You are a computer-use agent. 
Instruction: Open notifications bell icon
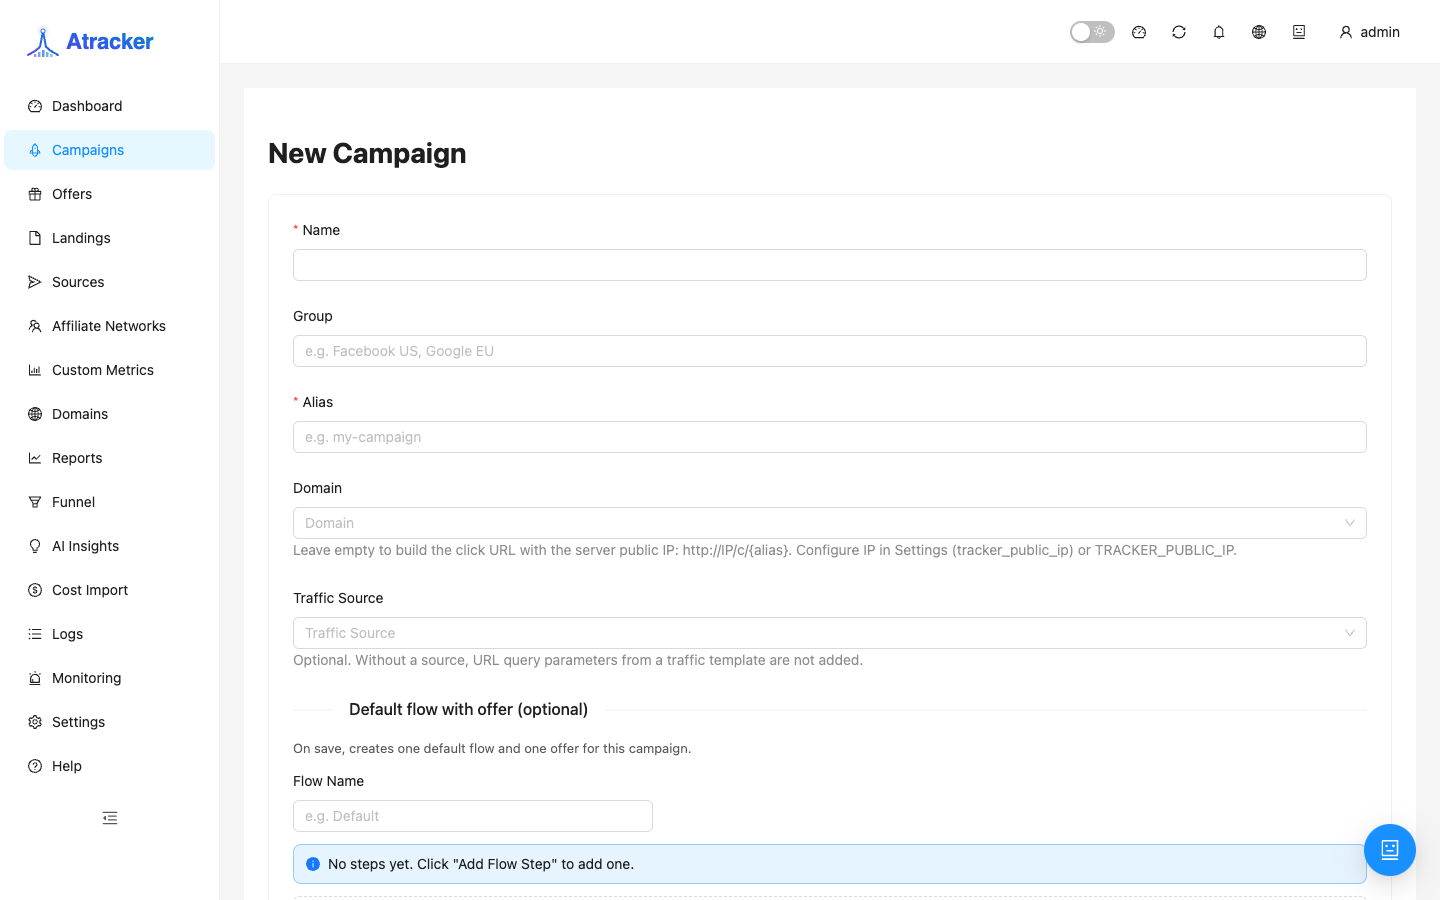pos(1219,32)
